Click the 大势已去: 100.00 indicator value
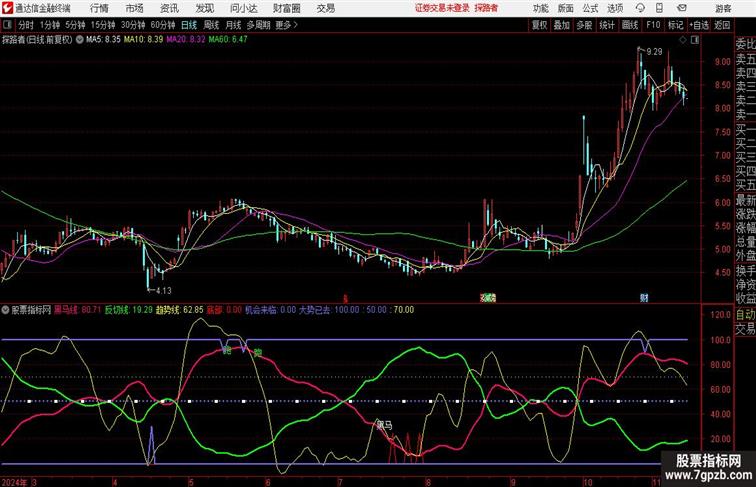 click(329, 310)
